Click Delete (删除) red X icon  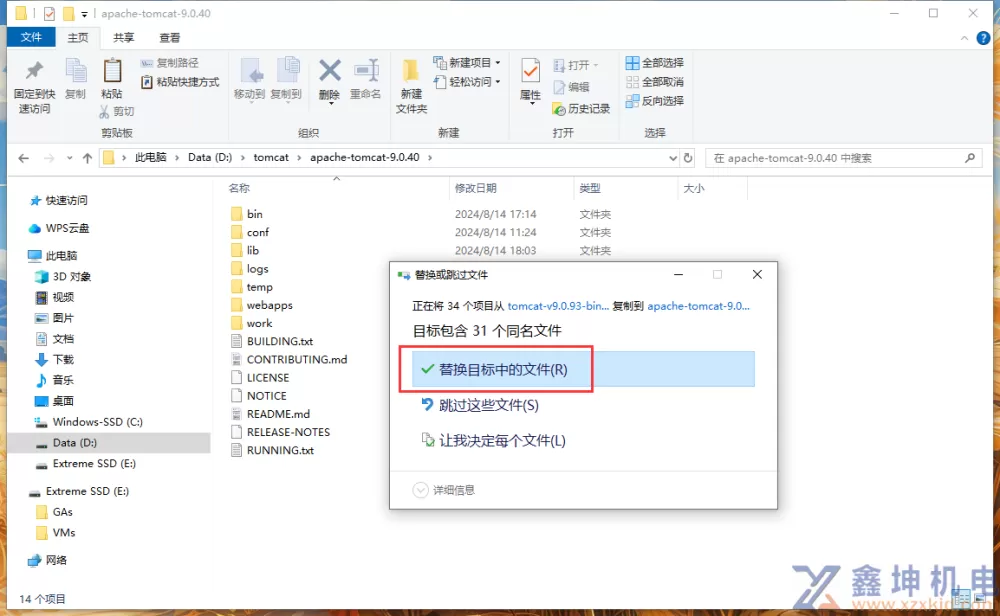(330, 70)
